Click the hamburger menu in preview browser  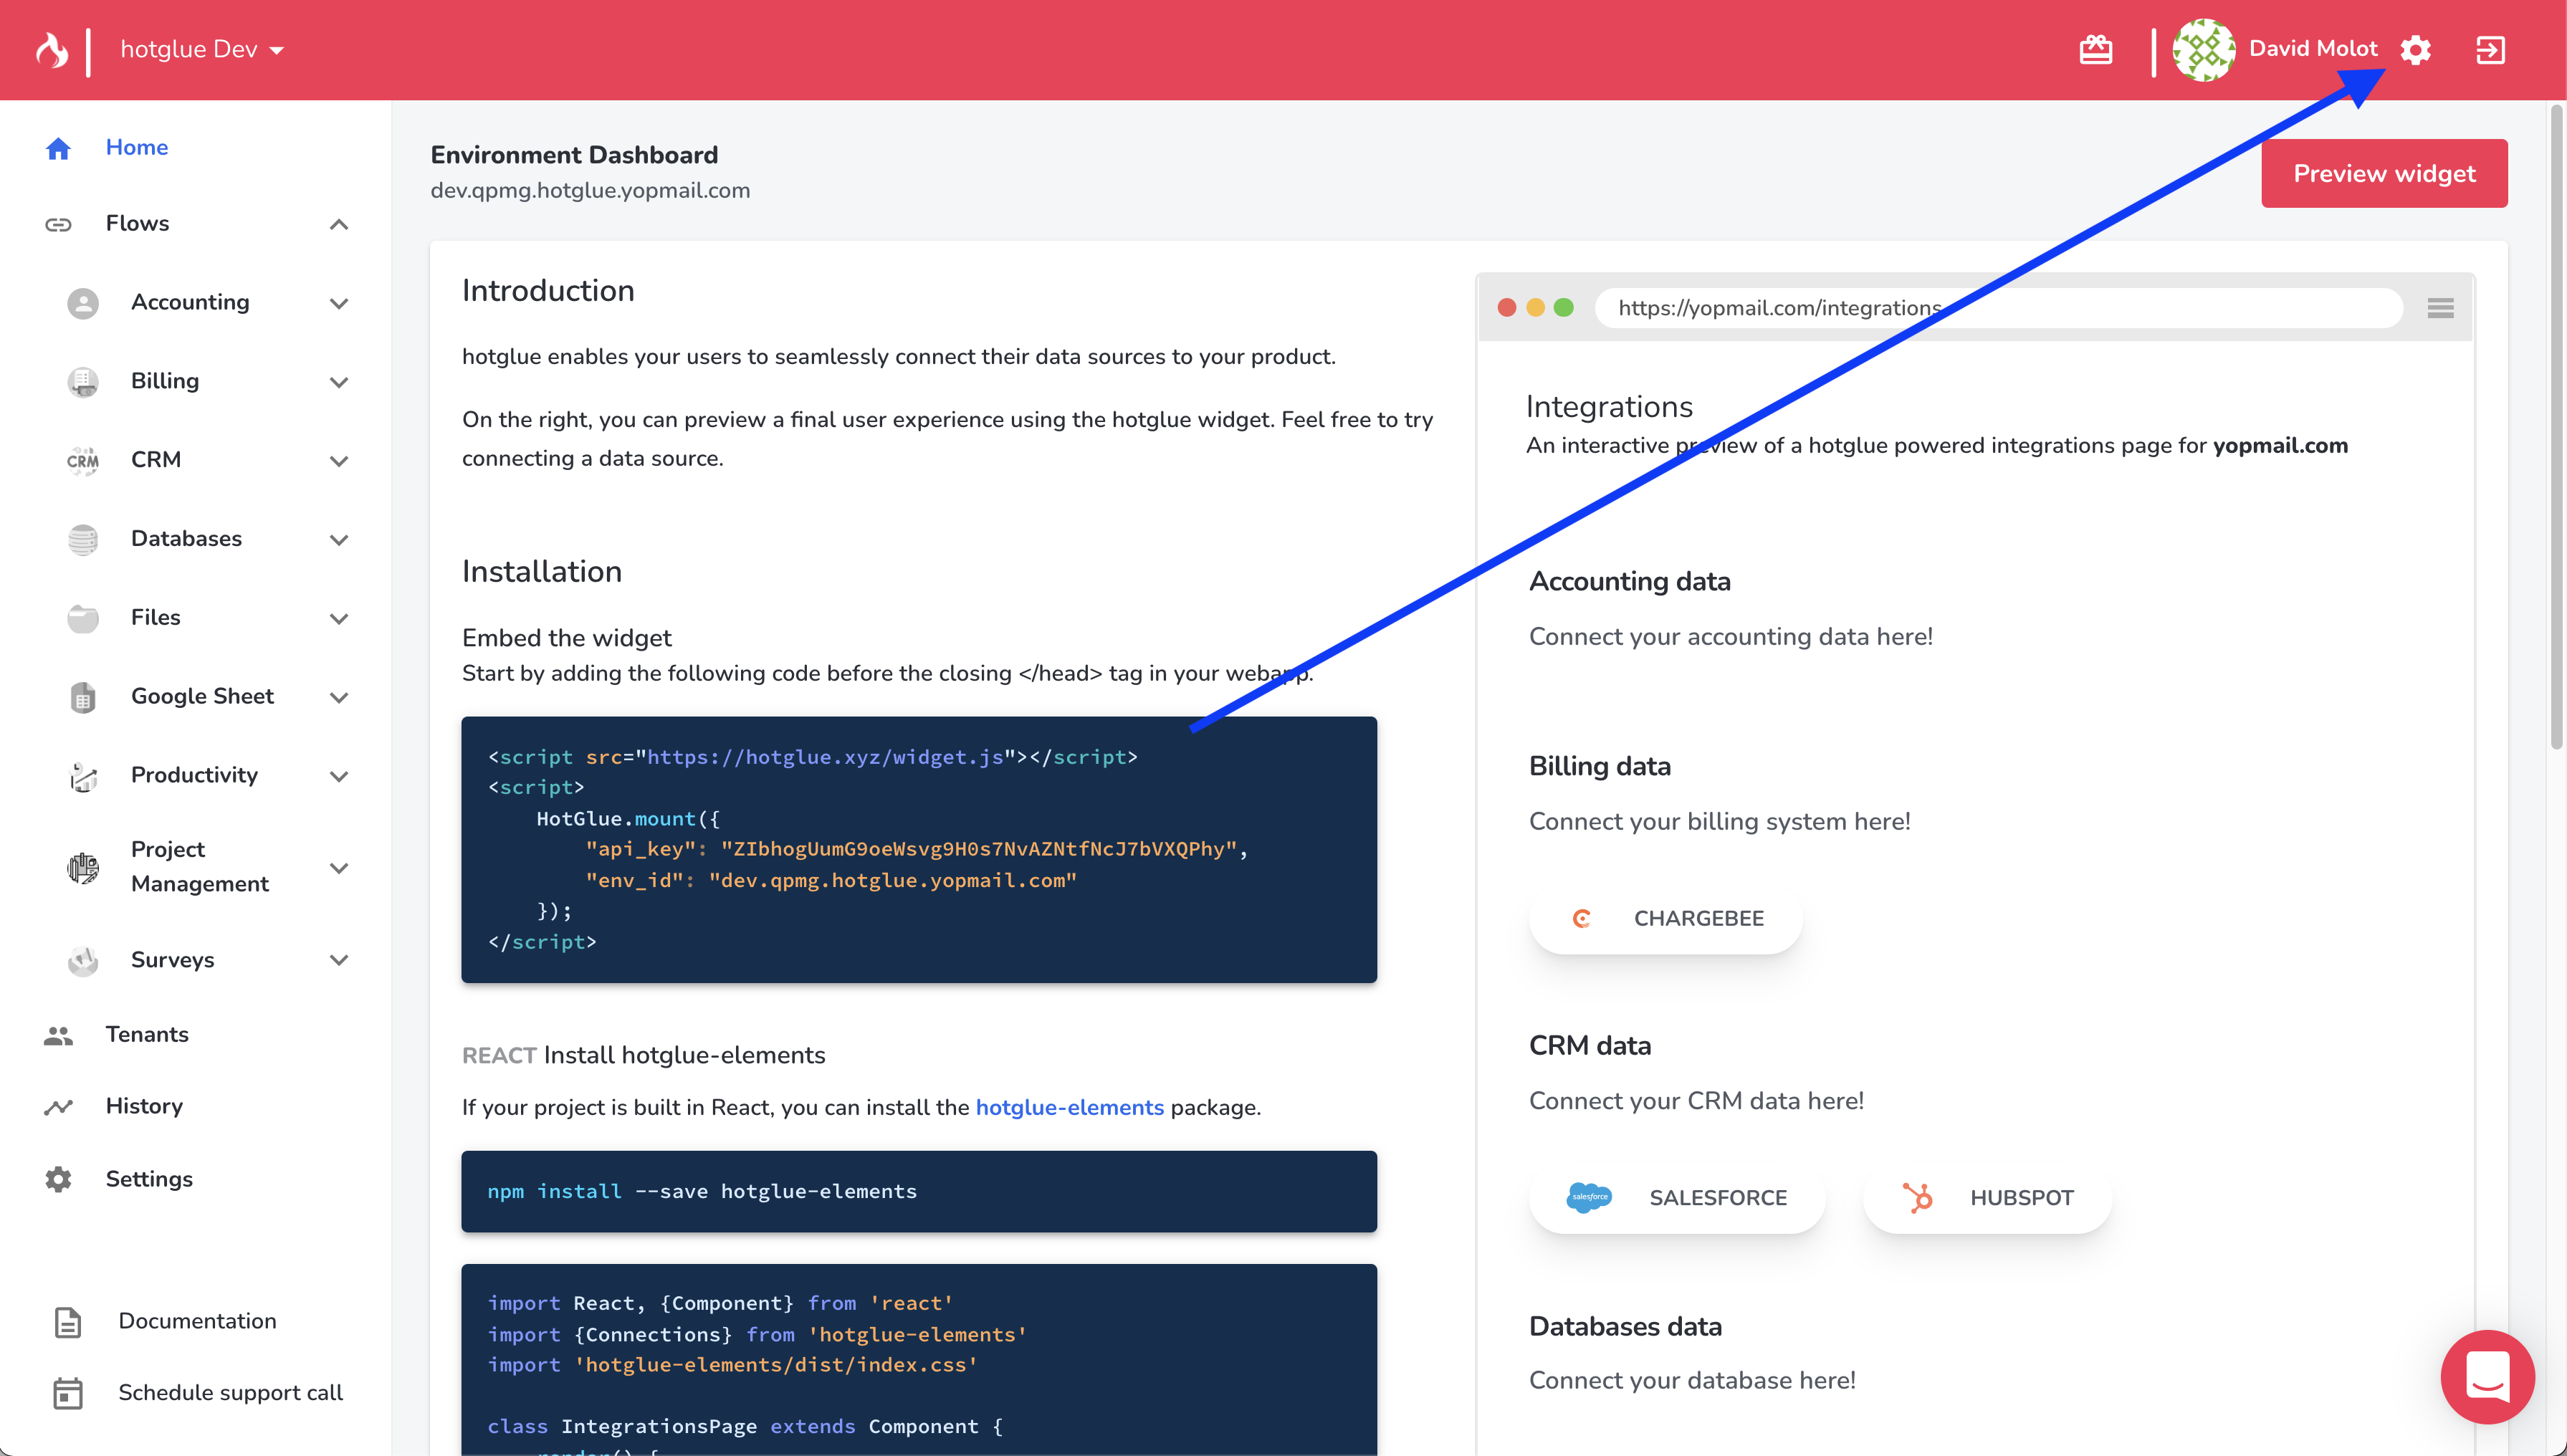(x=2440, y=308)
